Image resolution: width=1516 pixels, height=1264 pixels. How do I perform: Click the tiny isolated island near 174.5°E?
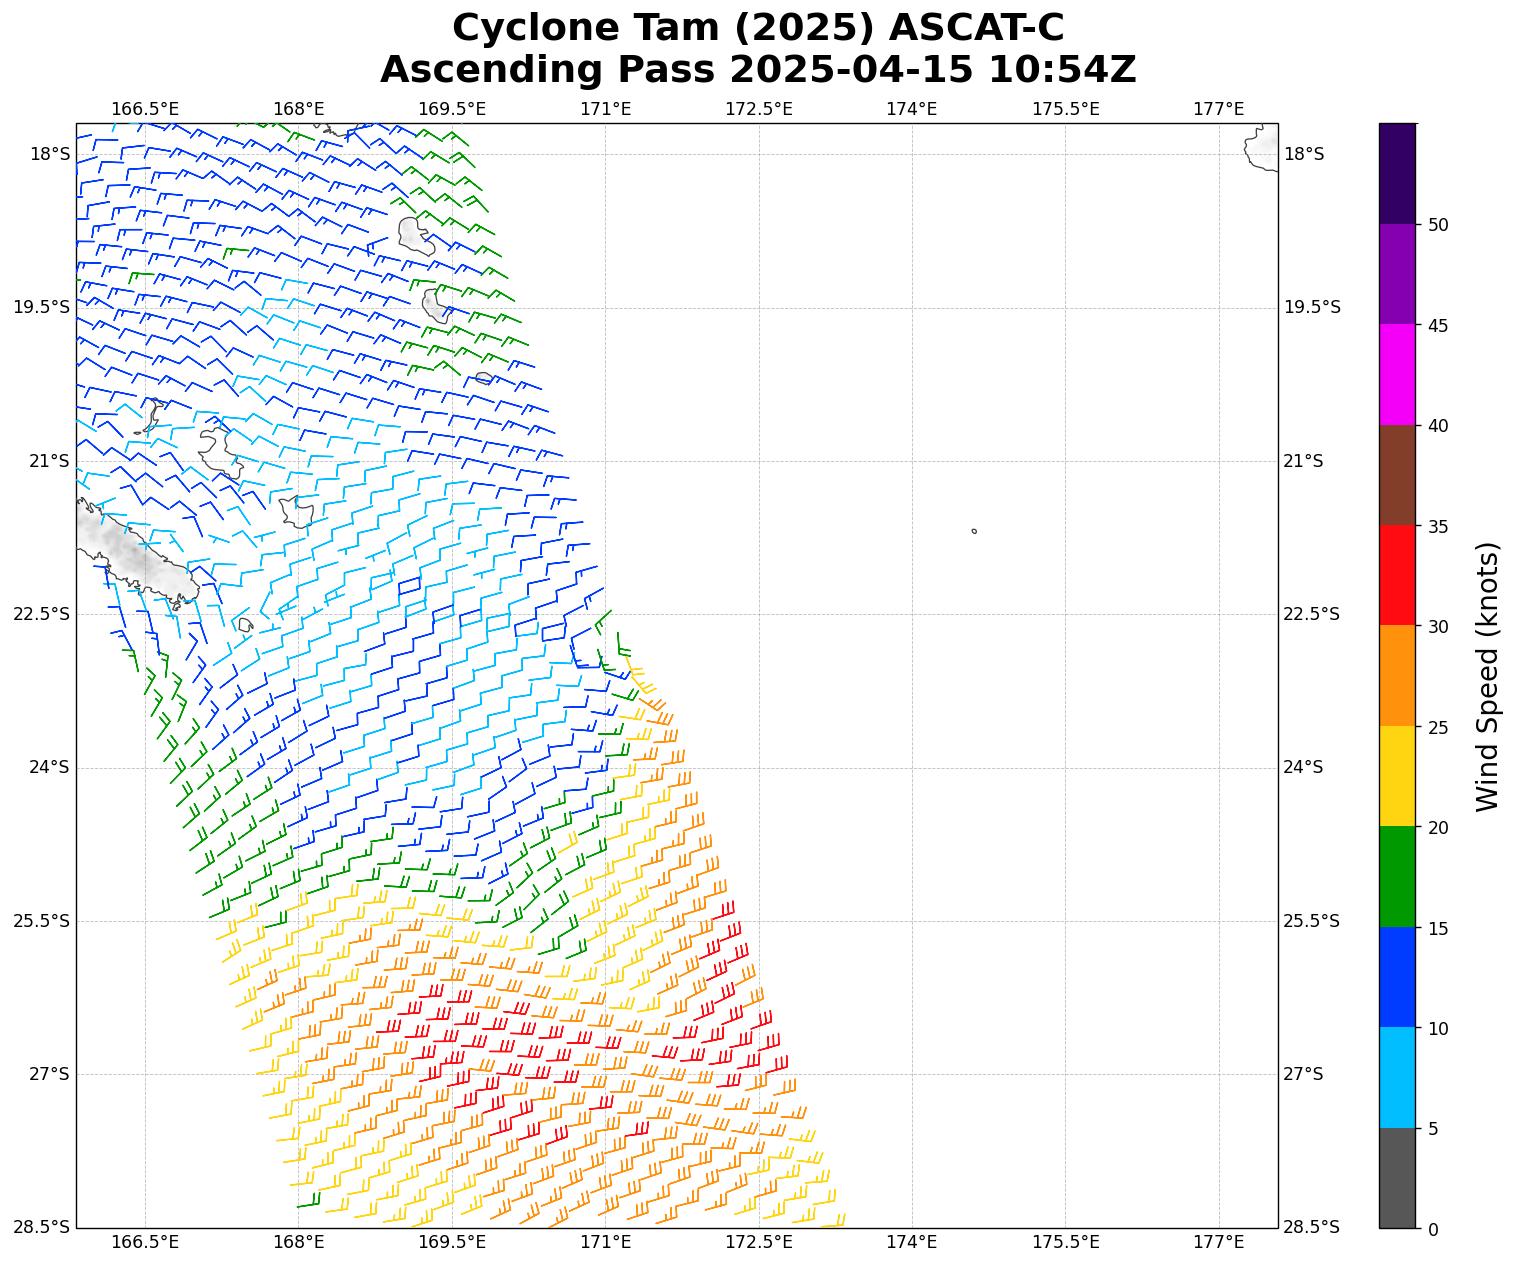pyautogui.click(x=974, y=531)
